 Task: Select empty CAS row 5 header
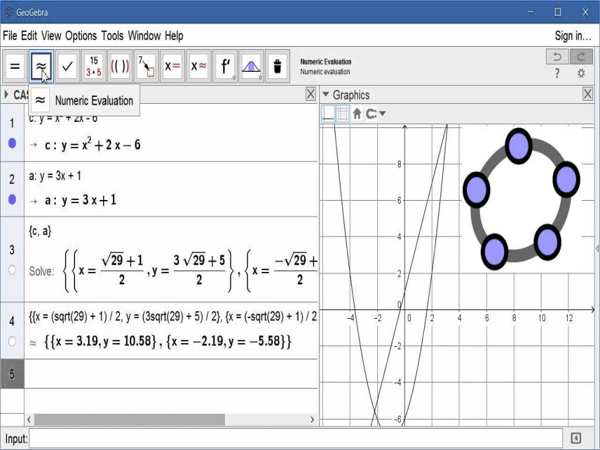(12, 374)
